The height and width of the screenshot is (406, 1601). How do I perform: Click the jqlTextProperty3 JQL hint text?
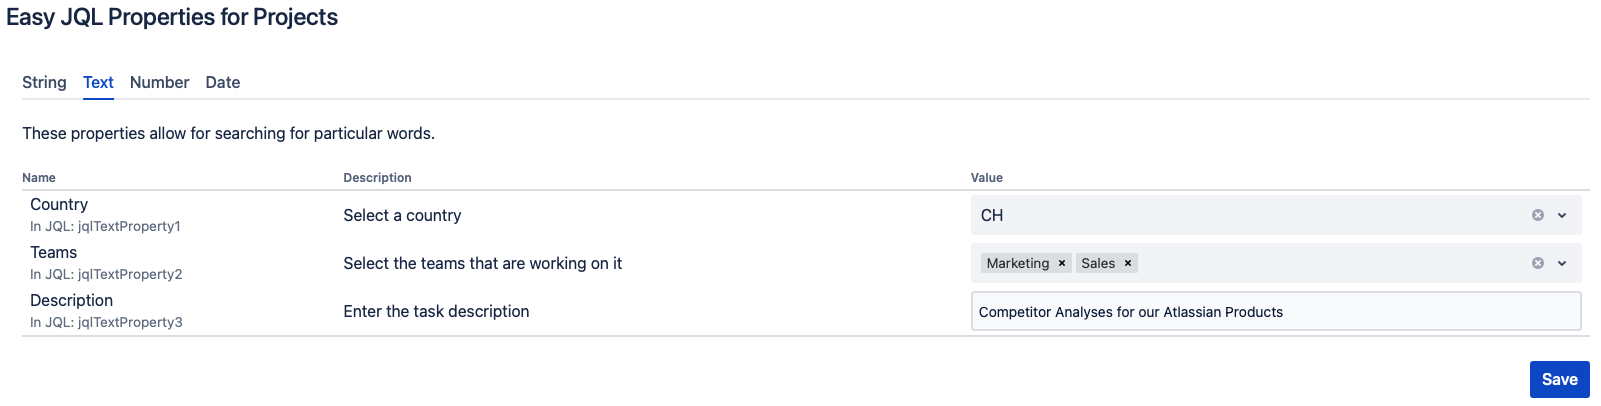tap(106, 322)
